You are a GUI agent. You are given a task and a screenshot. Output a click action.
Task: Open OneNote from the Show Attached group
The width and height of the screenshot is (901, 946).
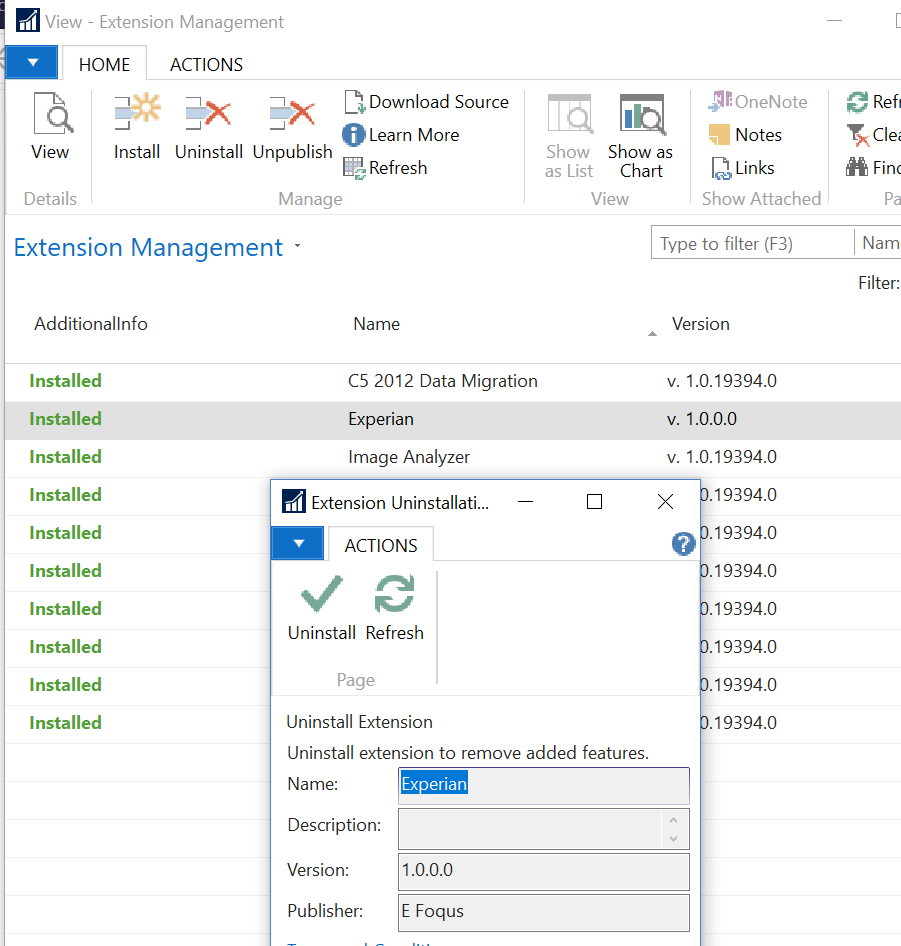(x=758, y=101)
